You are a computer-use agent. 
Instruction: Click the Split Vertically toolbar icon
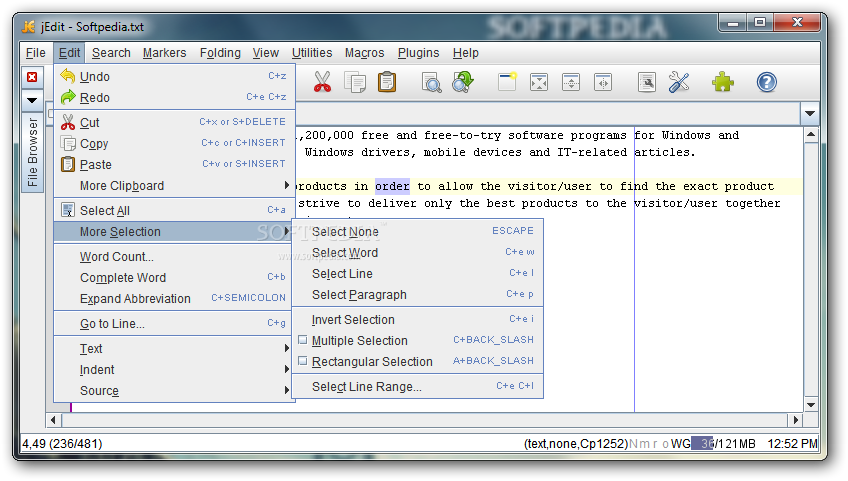click(603, 82)
